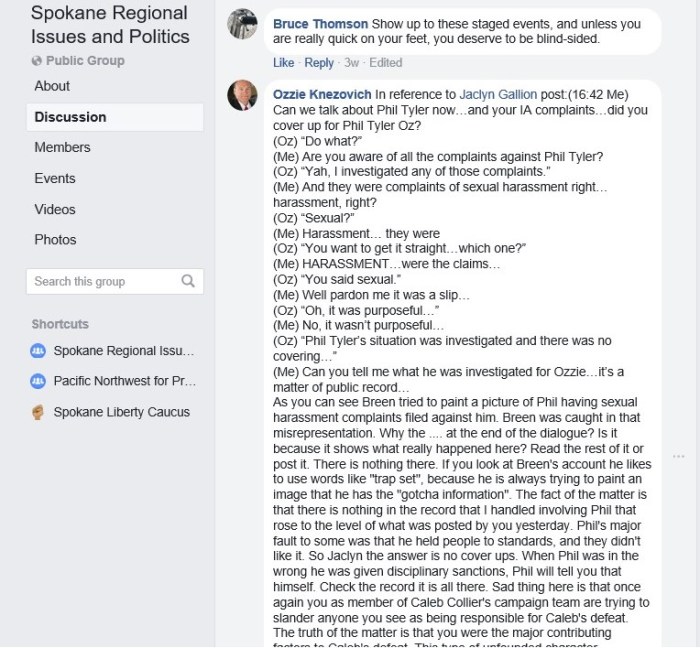Open Pacific Northwest group shortcut icon
700x648 pixels.
38,381
